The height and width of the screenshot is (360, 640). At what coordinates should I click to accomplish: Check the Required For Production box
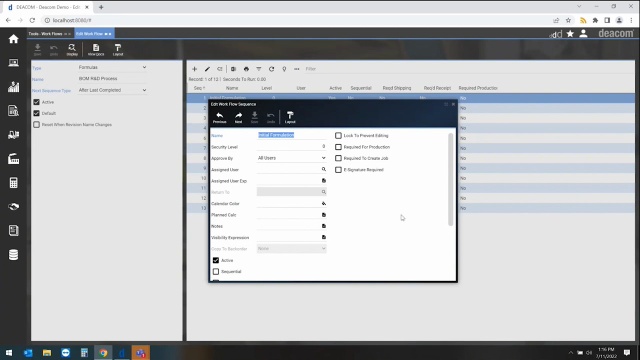[x=338, y=147]
